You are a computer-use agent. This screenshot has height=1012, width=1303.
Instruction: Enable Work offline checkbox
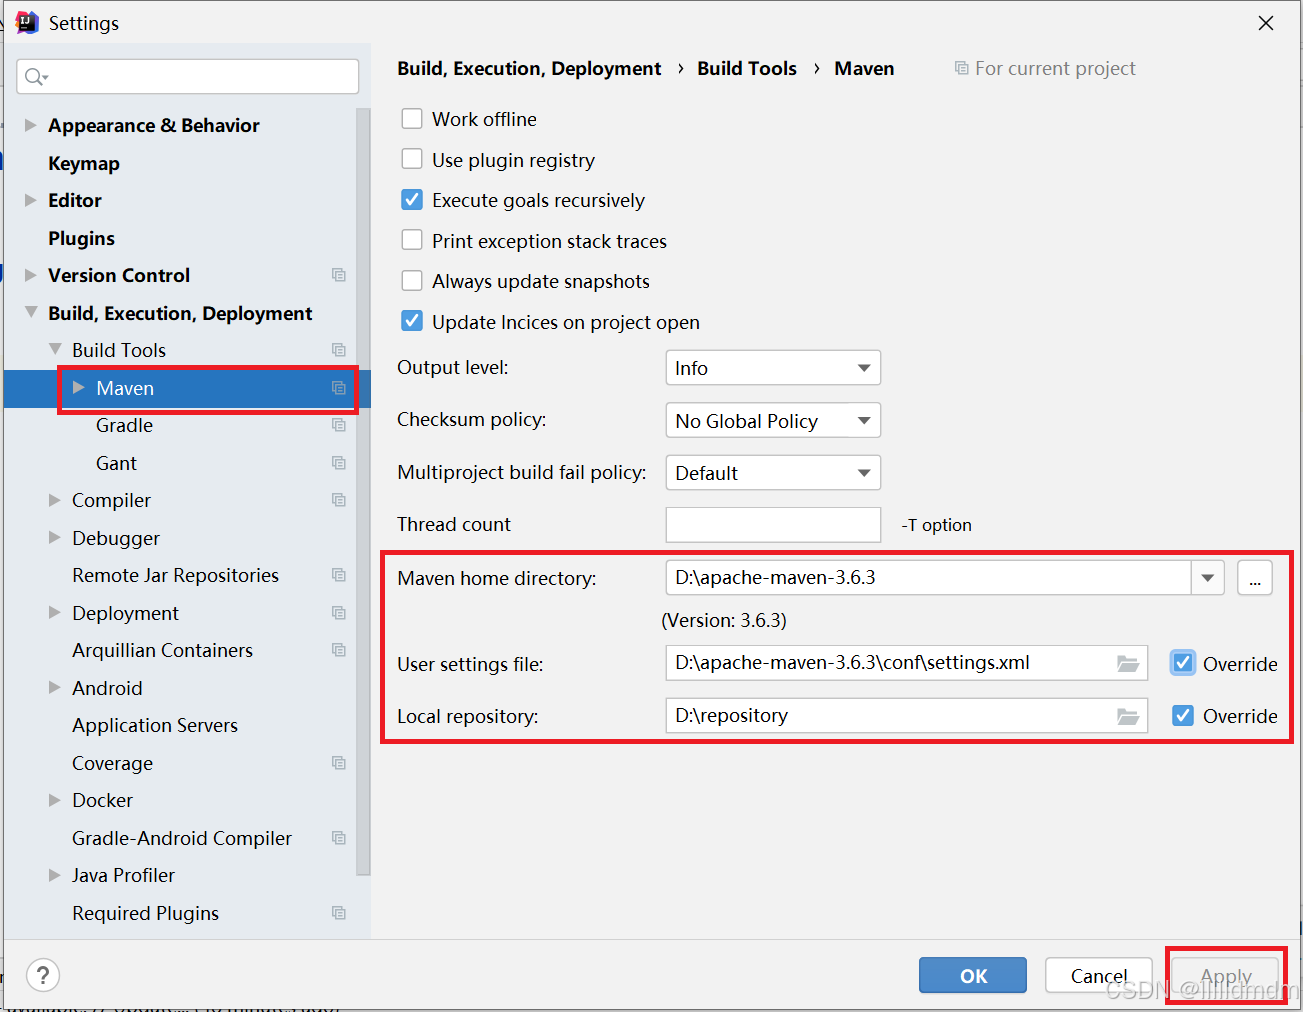click(412, 119)
